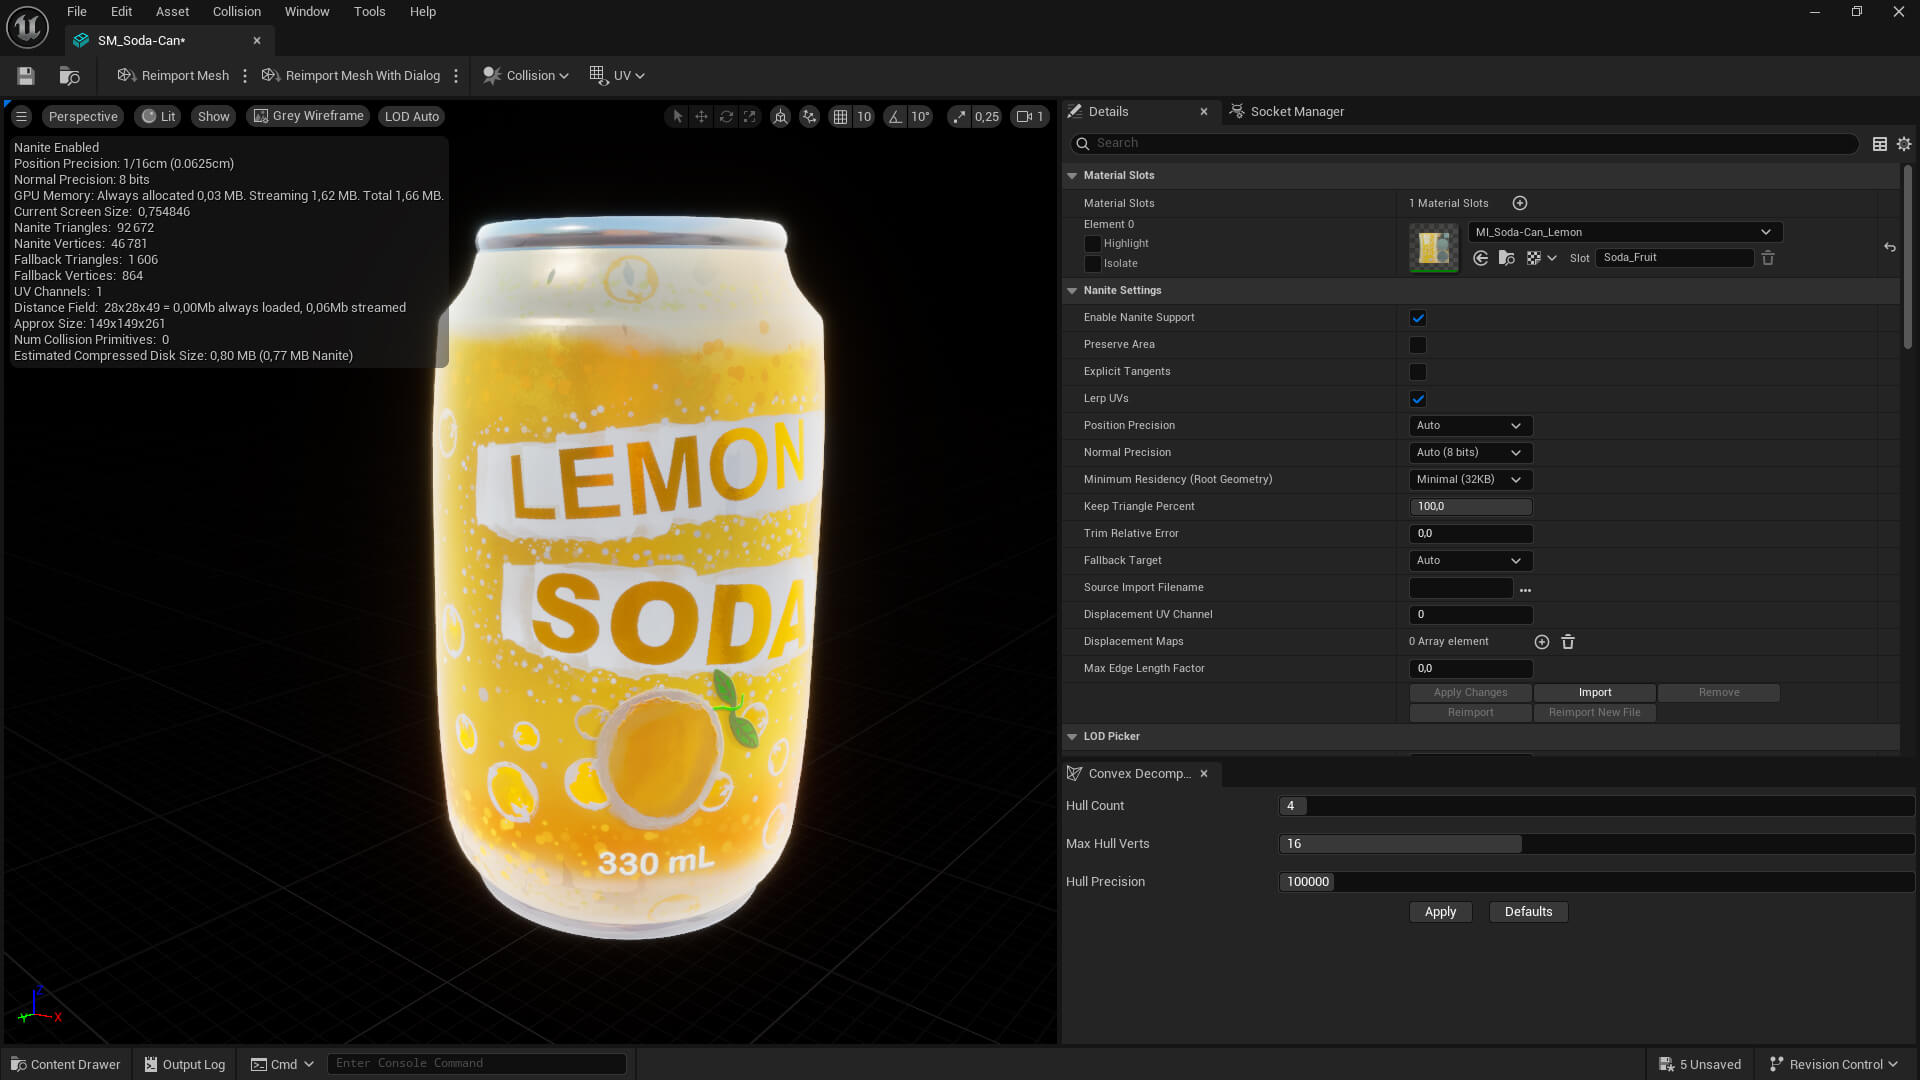This screenshot has width=1920, height=1080.
Task: Open the Position Precision dropdown
Action: [x=1470, y=426]
